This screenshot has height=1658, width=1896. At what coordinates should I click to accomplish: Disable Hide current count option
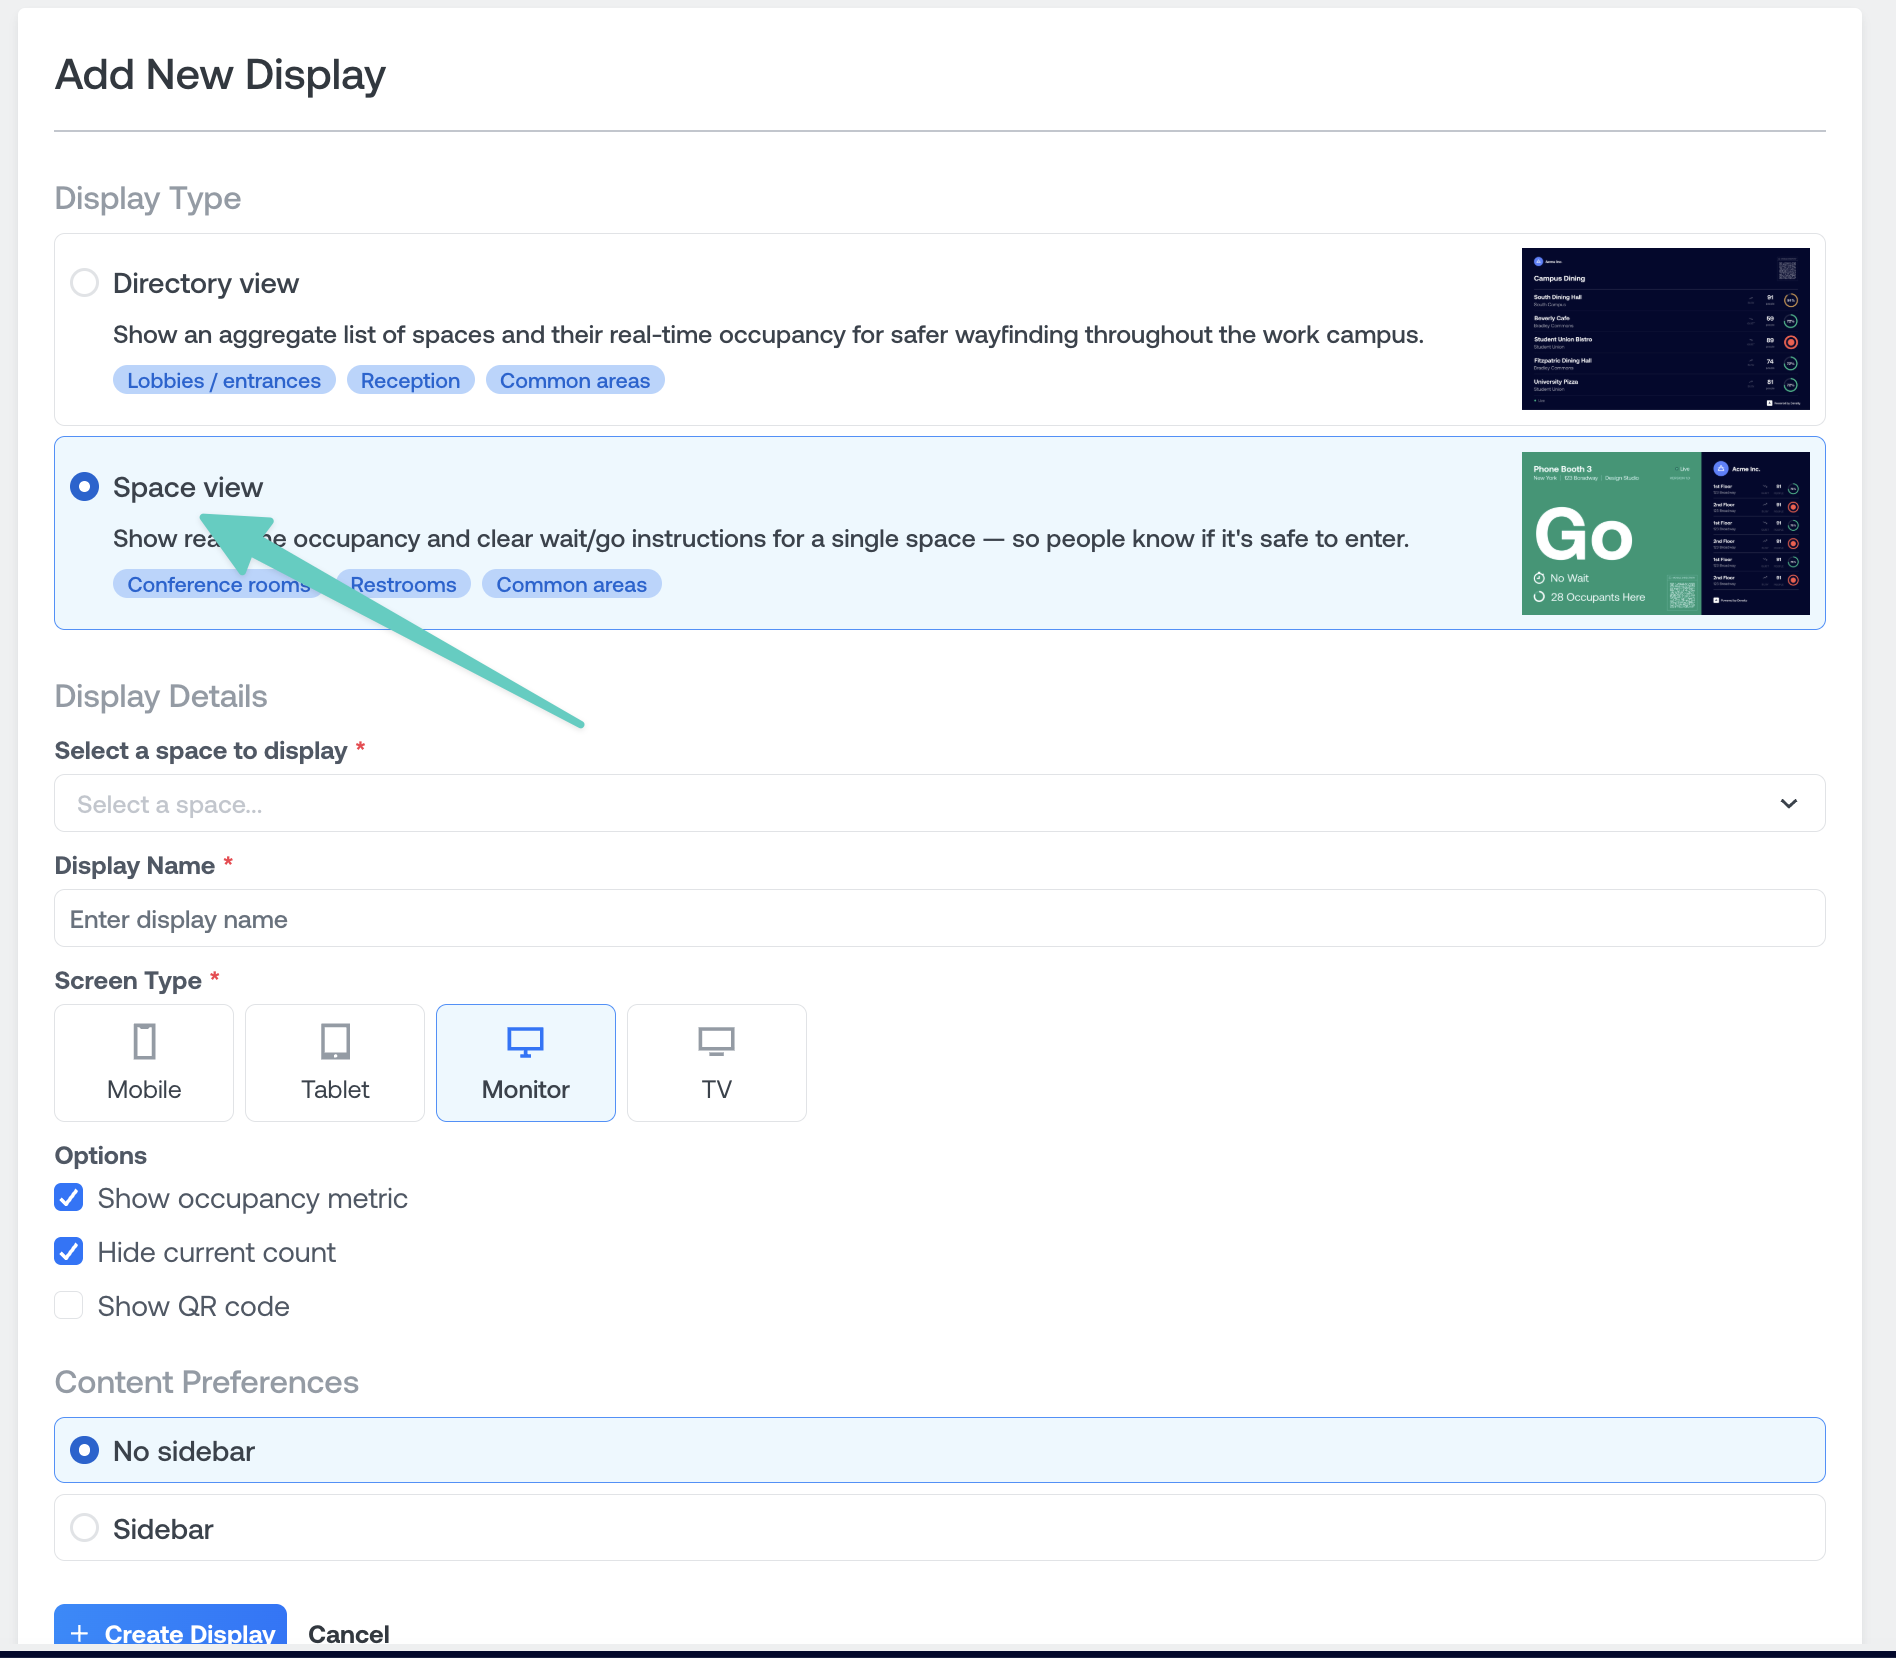[68, 1251]
